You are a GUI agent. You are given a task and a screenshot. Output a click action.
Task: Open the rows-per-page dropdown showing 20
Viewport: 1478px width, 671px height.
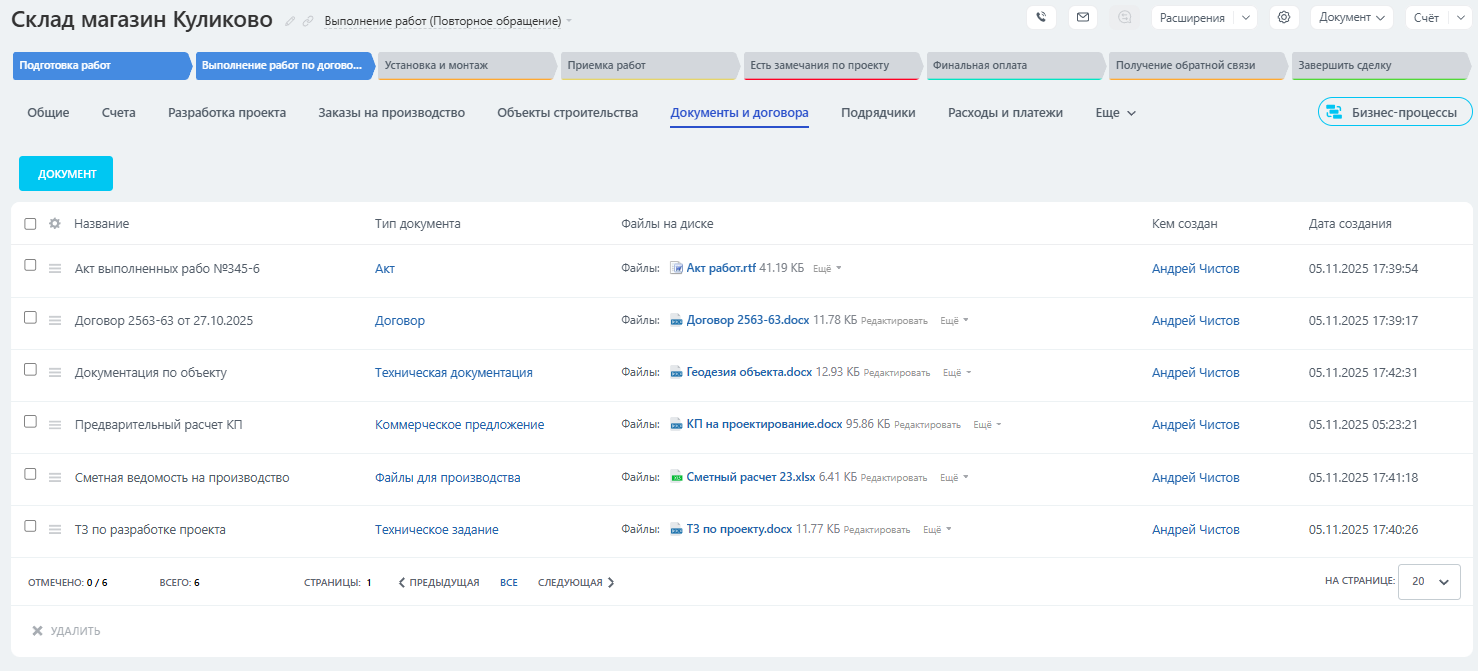pyautogui.click(x=1429, y=581)
